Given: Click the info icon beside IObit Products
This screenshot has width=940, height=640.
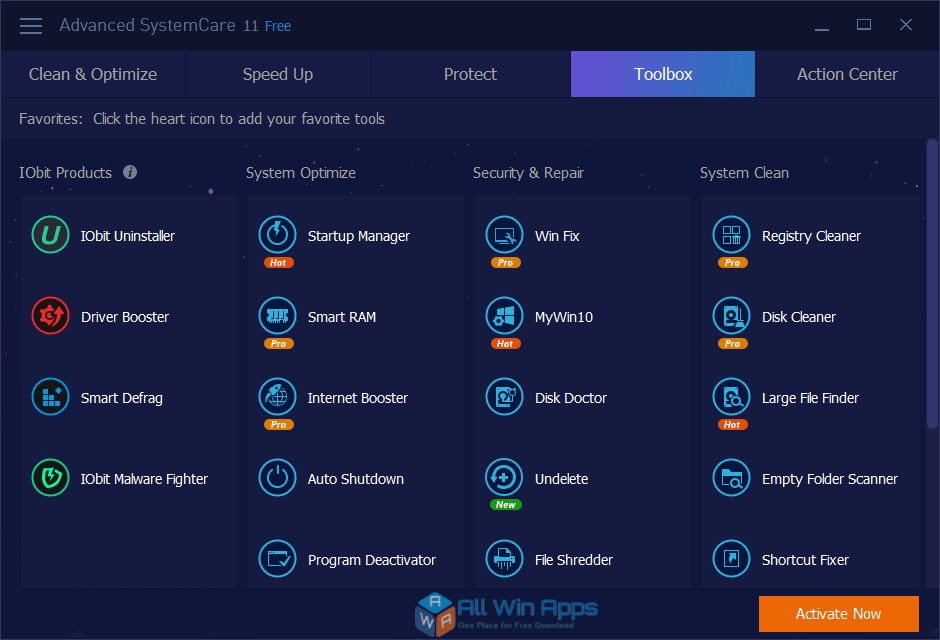Looking at the screenshot, I should (130, 172).
